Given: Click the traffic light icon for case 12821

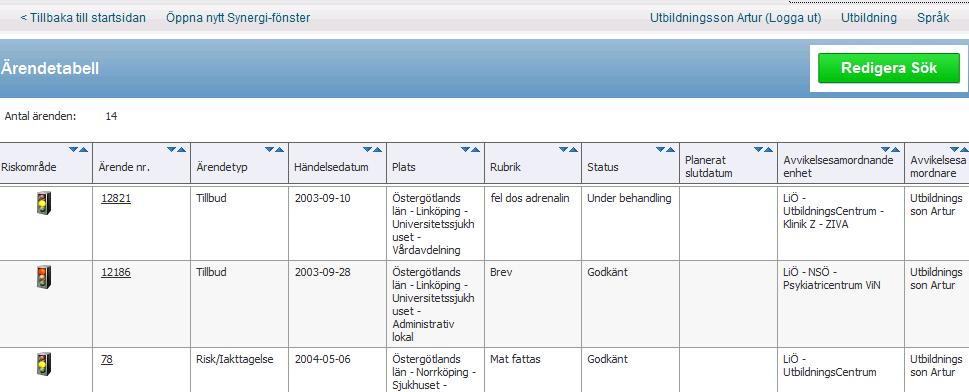Looking at the screenshot, I should pyautogui.click(x=44, y=203).
